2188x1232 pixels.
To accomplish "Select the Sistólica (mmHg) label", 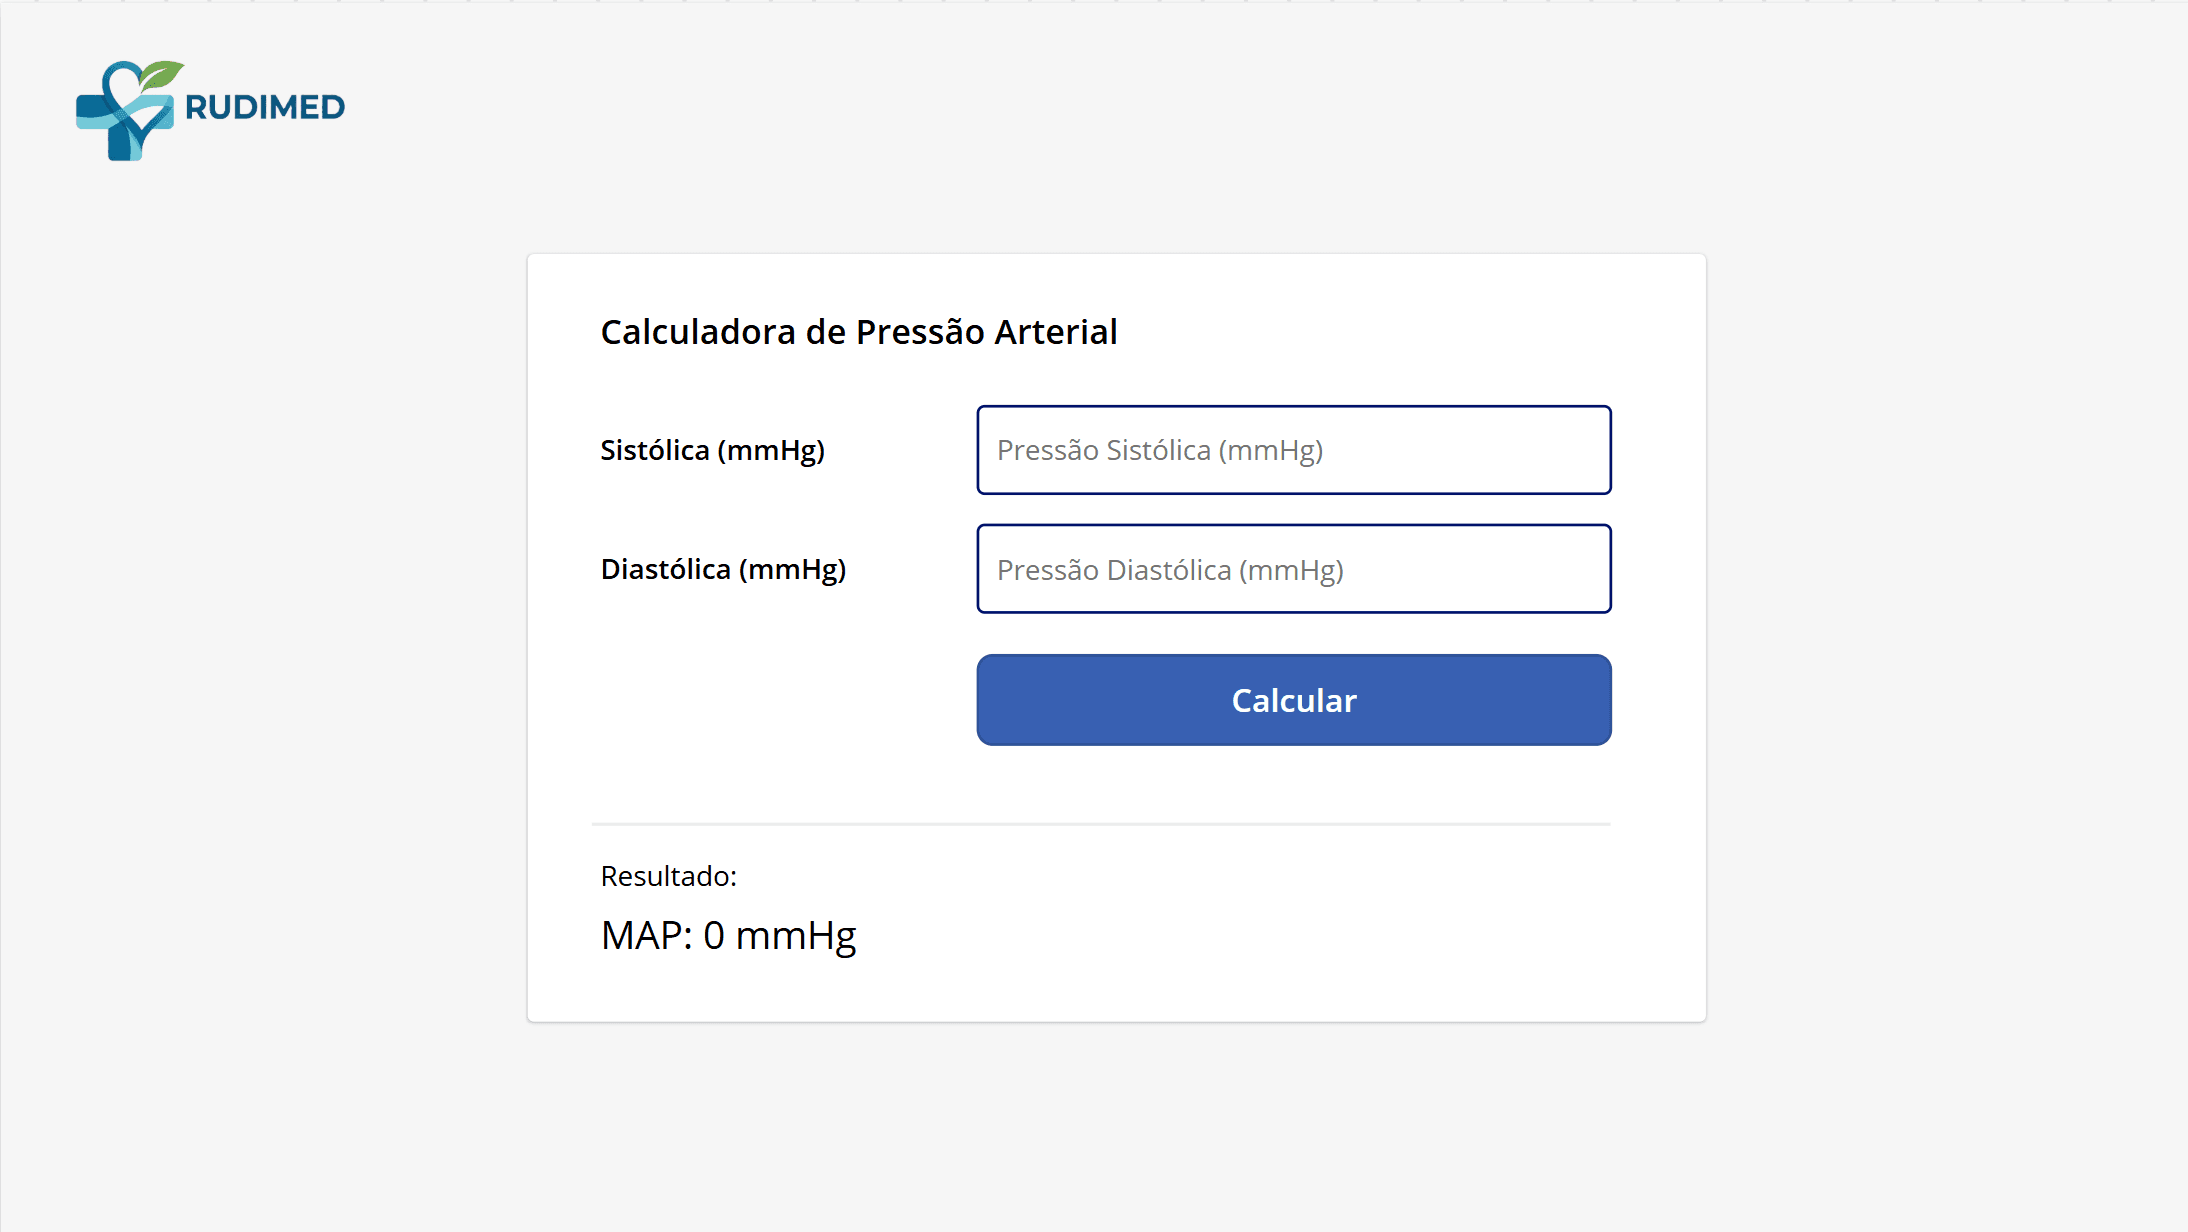I will [x=712, y=450].
